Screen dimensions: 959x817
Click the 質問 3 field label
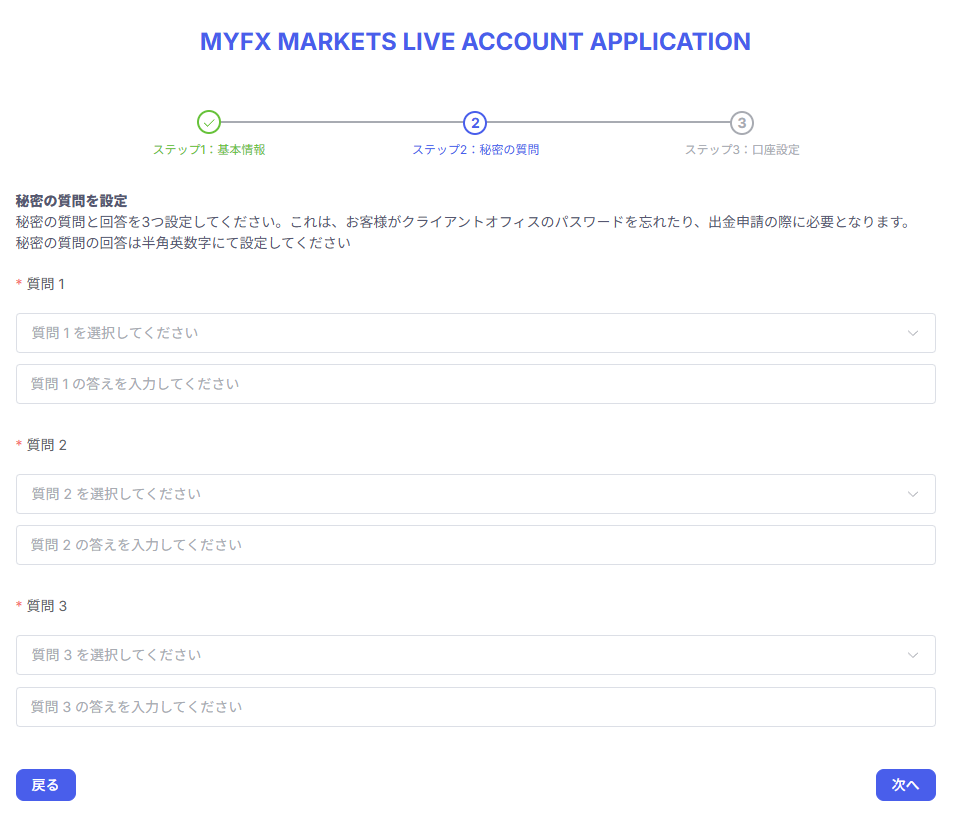click(46, 606)
